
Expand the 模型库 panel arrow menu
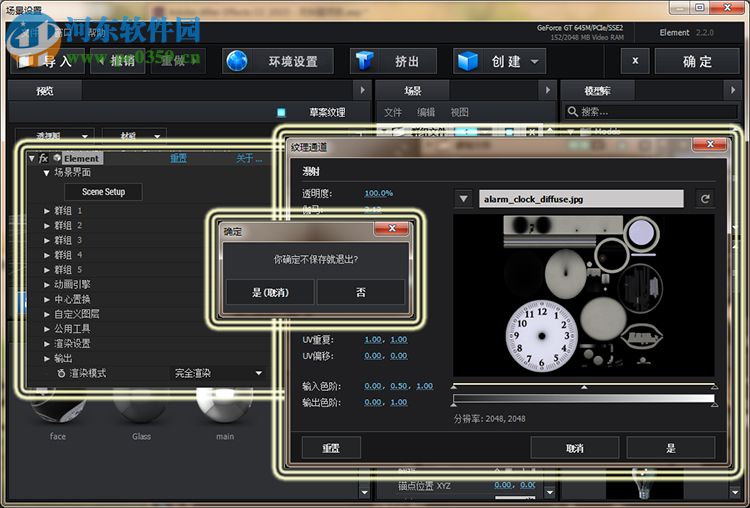733,90
